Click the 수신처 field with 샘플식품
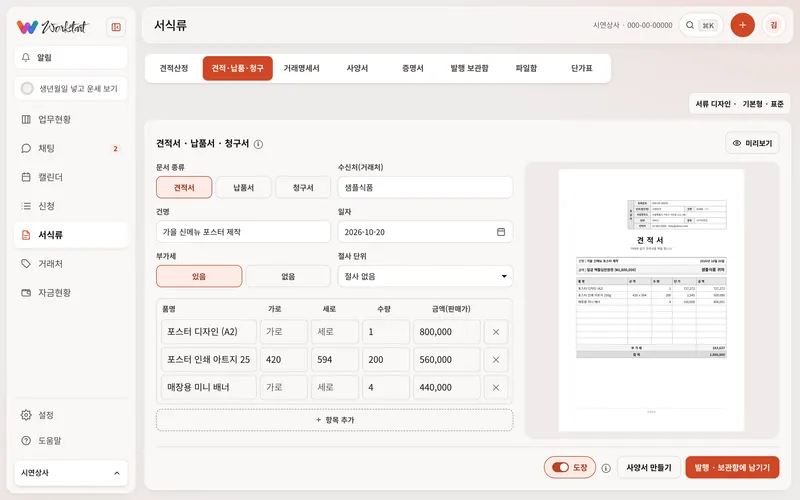 [x=426, y=187]
